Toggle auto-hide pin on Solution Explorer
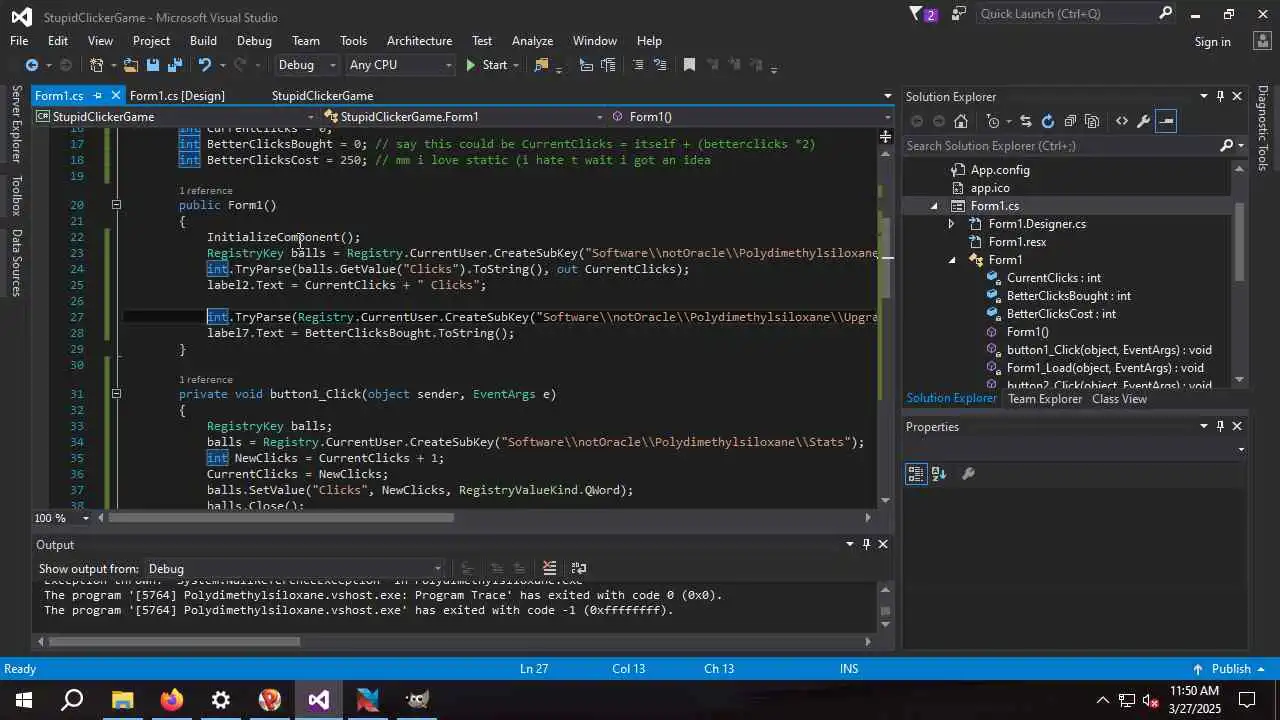Viewport: 1280px width, 720px height. tap(1220, 96)
